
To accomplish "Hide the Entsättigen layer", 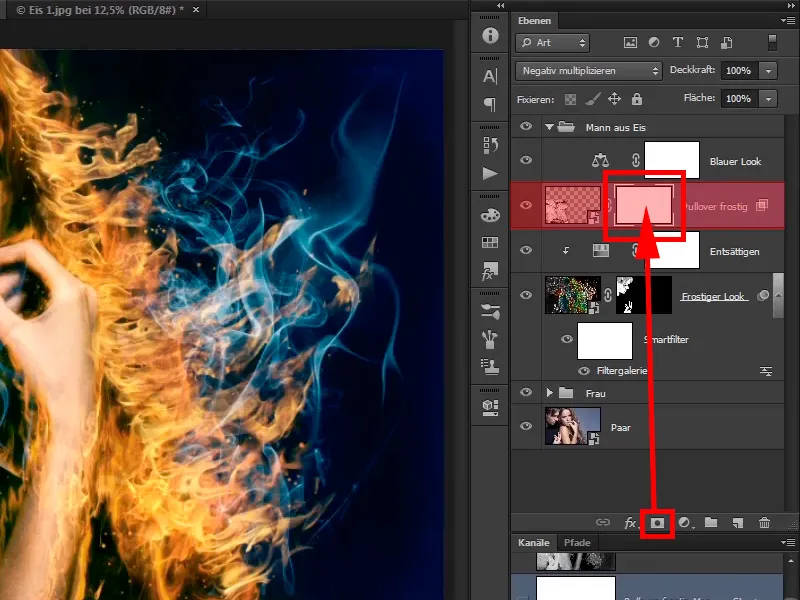I will [x=526, y=250].
